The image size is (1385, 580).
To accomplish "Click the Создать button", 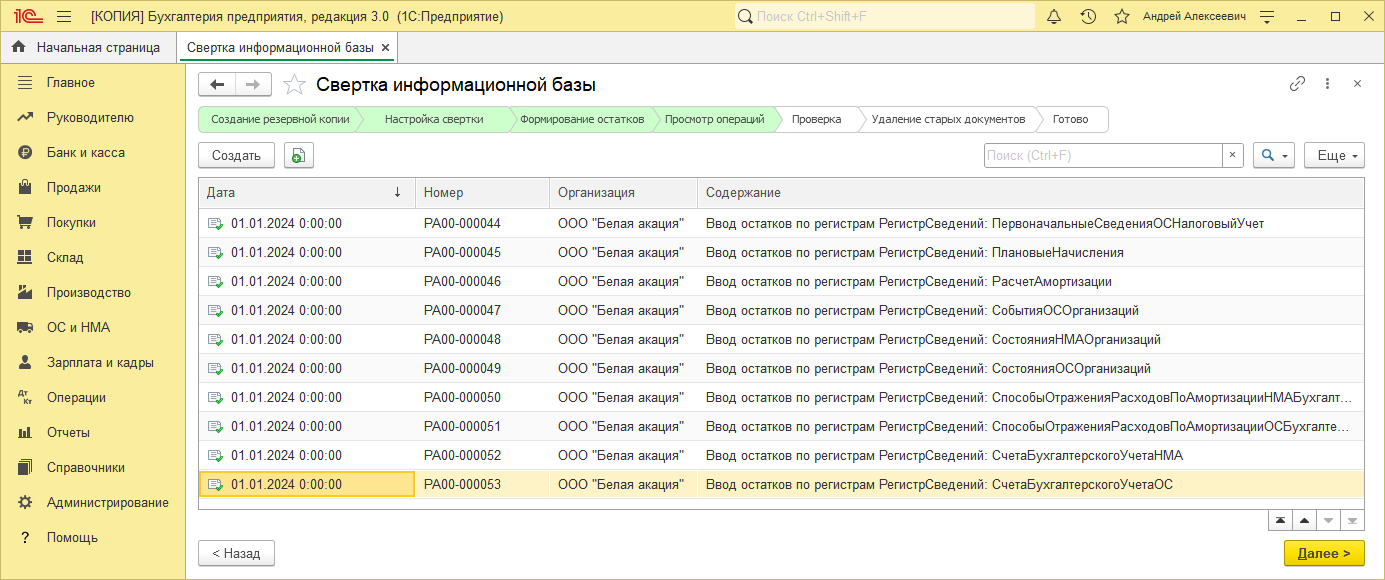I will point(237,155).
